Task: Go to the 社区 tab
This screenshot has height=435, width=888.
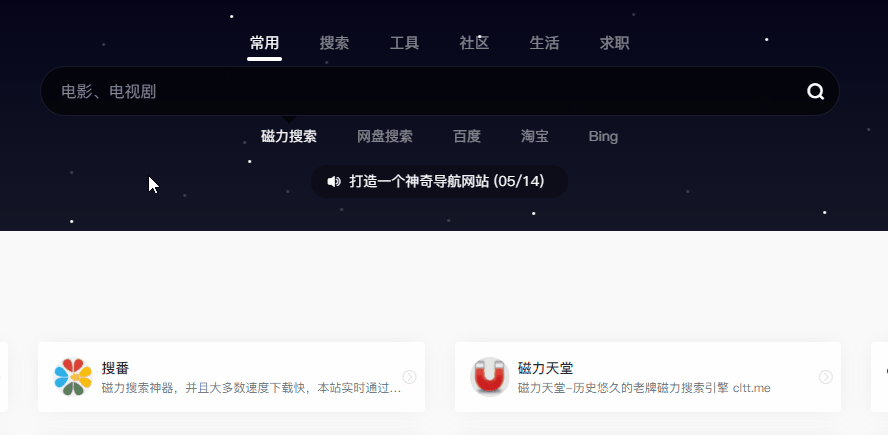Action: (x=474, y=43)
